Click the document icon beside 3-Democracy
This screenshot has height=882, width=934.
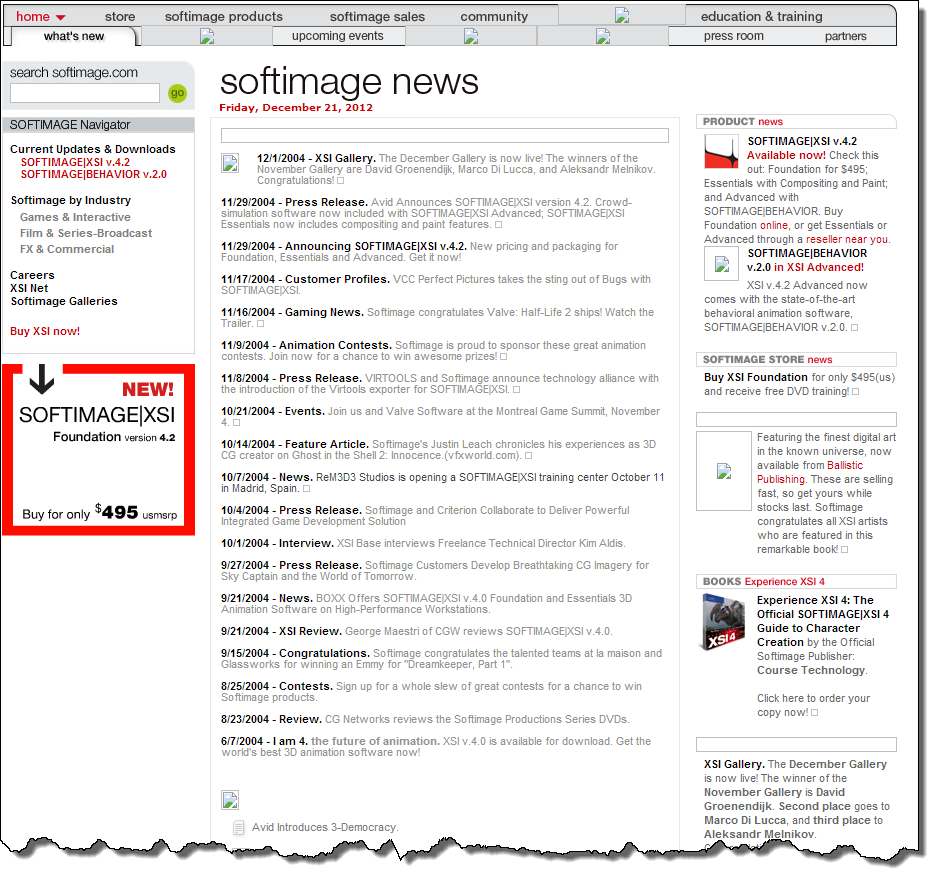point(238,827)
